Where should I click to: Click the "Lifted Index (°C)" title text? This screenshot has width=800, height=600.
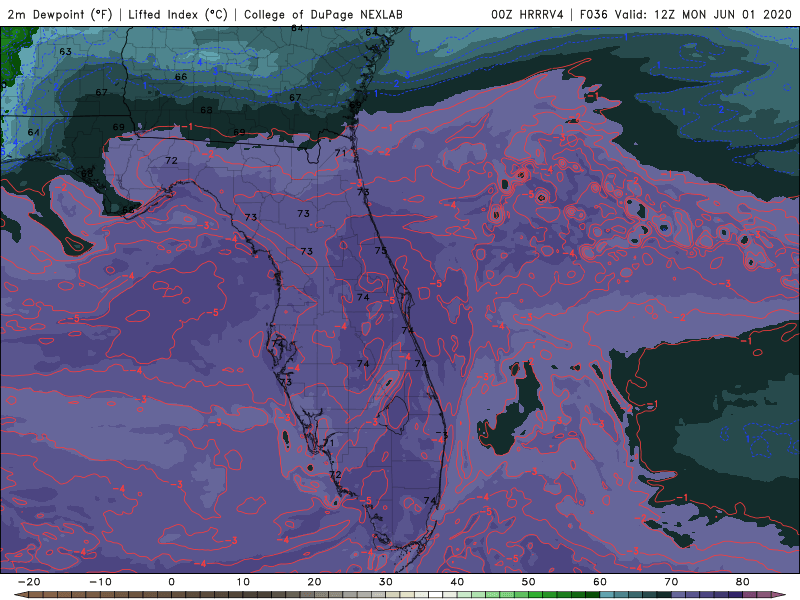pyautogui.click(x=178, y=14)
